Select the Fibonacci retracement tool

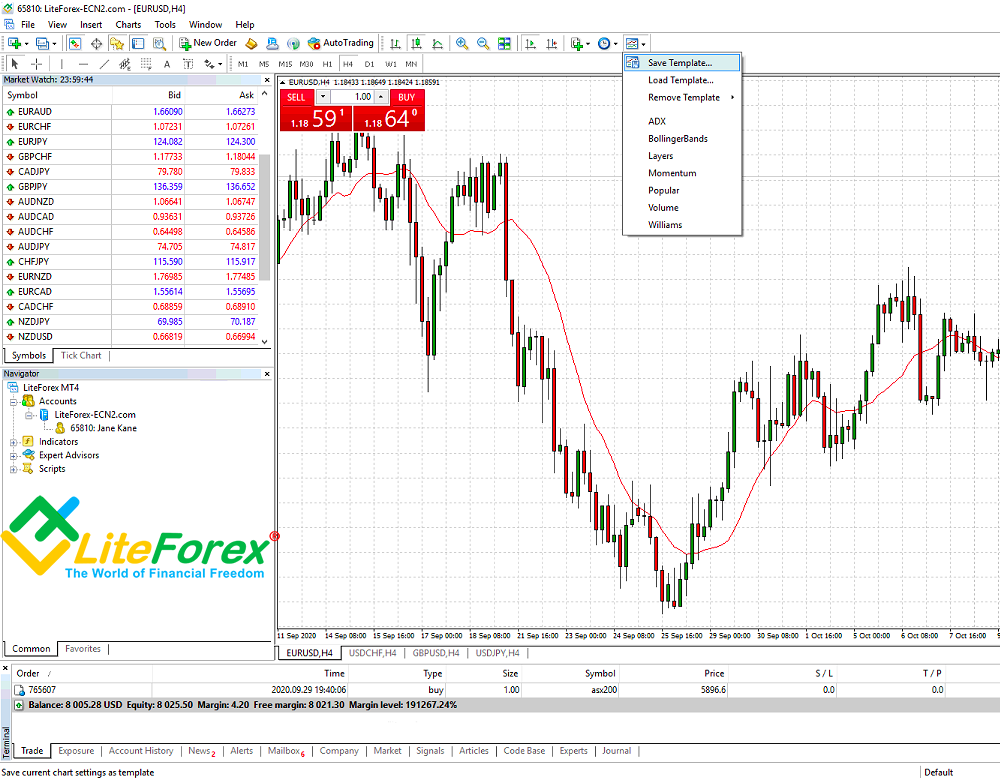pos(146,64)
